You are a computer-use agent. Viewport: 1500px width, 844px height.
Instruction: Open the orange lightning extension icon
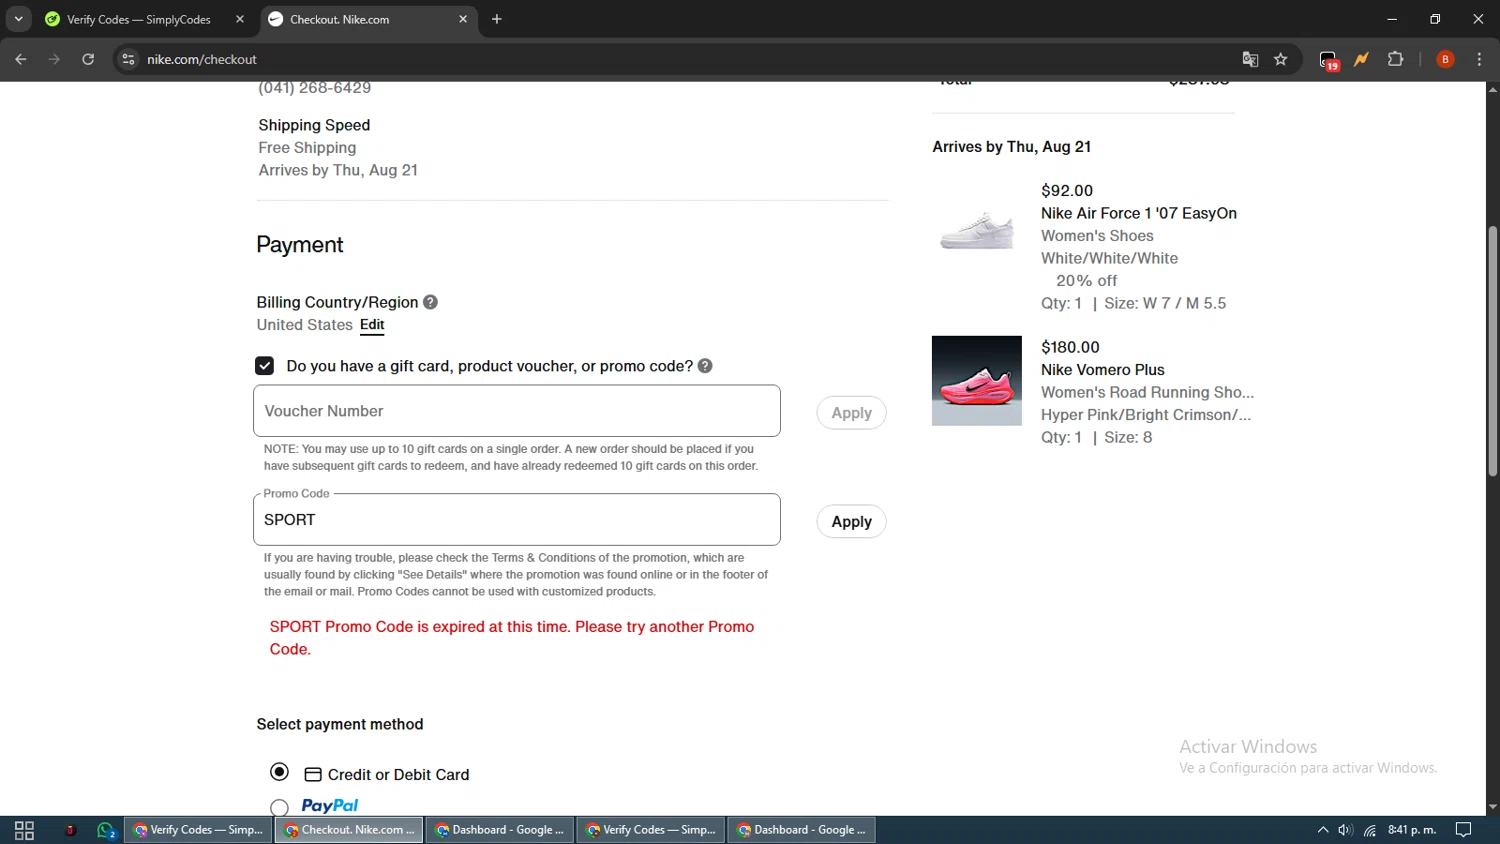1361,59
